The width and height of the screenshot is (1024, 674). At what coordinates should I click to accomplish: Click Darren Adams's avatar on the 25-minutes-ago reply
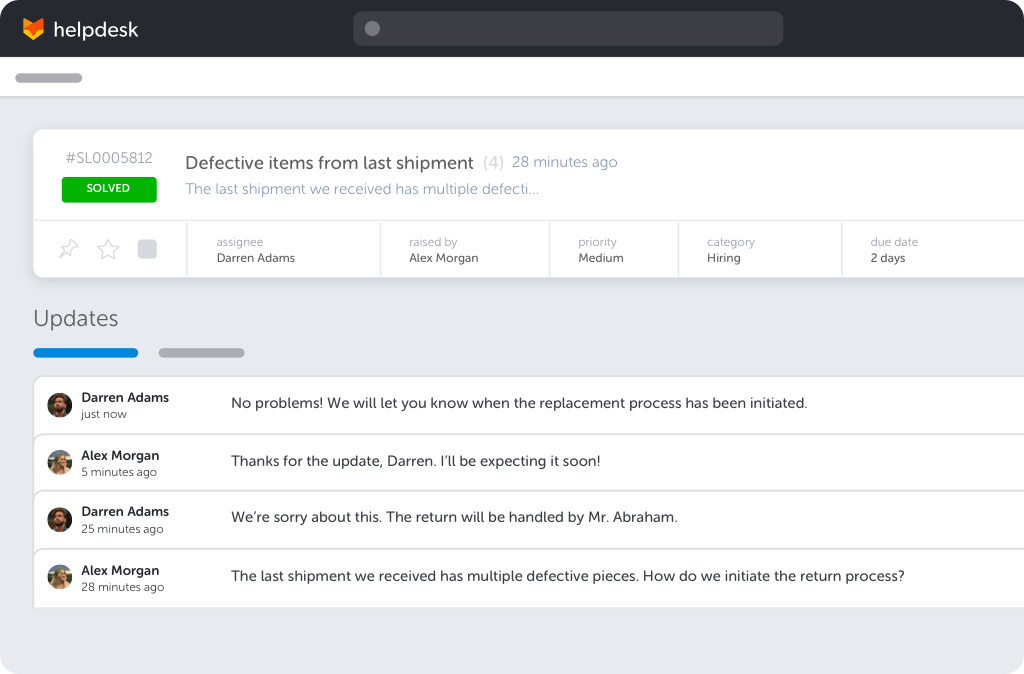tap(59, 519)
